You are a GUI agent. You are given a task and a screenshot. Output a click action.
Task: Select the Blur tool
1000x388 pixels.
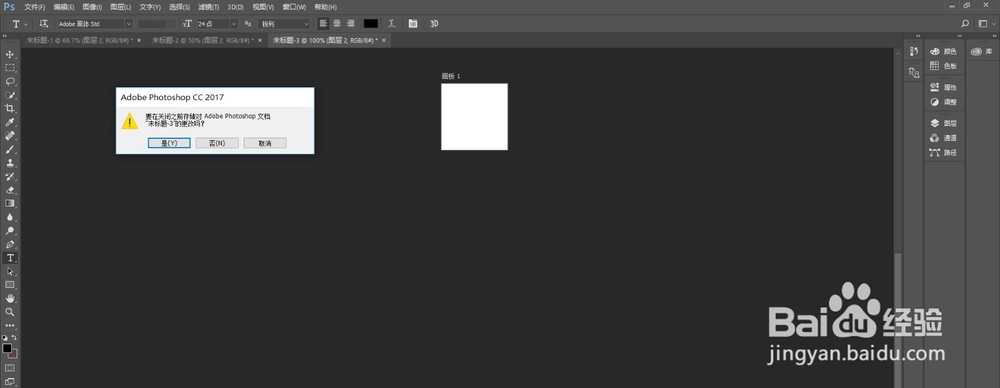click(x=10, y=217)
